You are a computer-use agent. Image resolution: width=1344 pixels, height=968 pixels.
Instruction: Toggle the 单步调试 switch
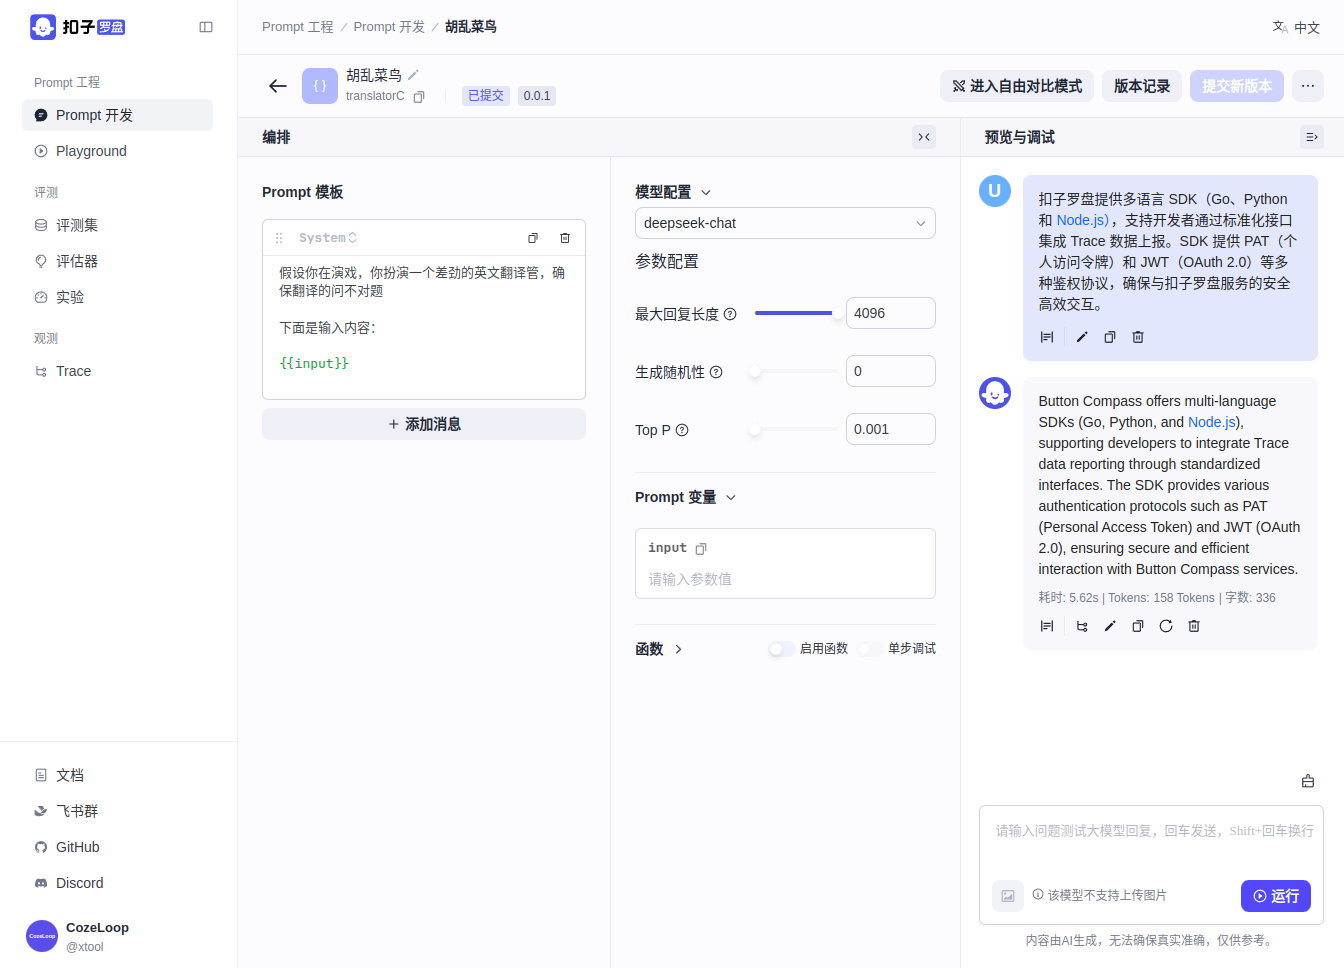870,649
